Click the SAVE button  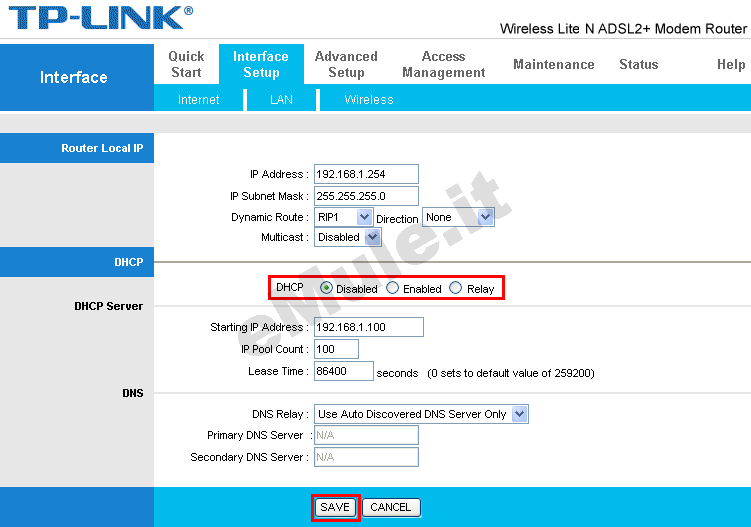click(335, 507)
